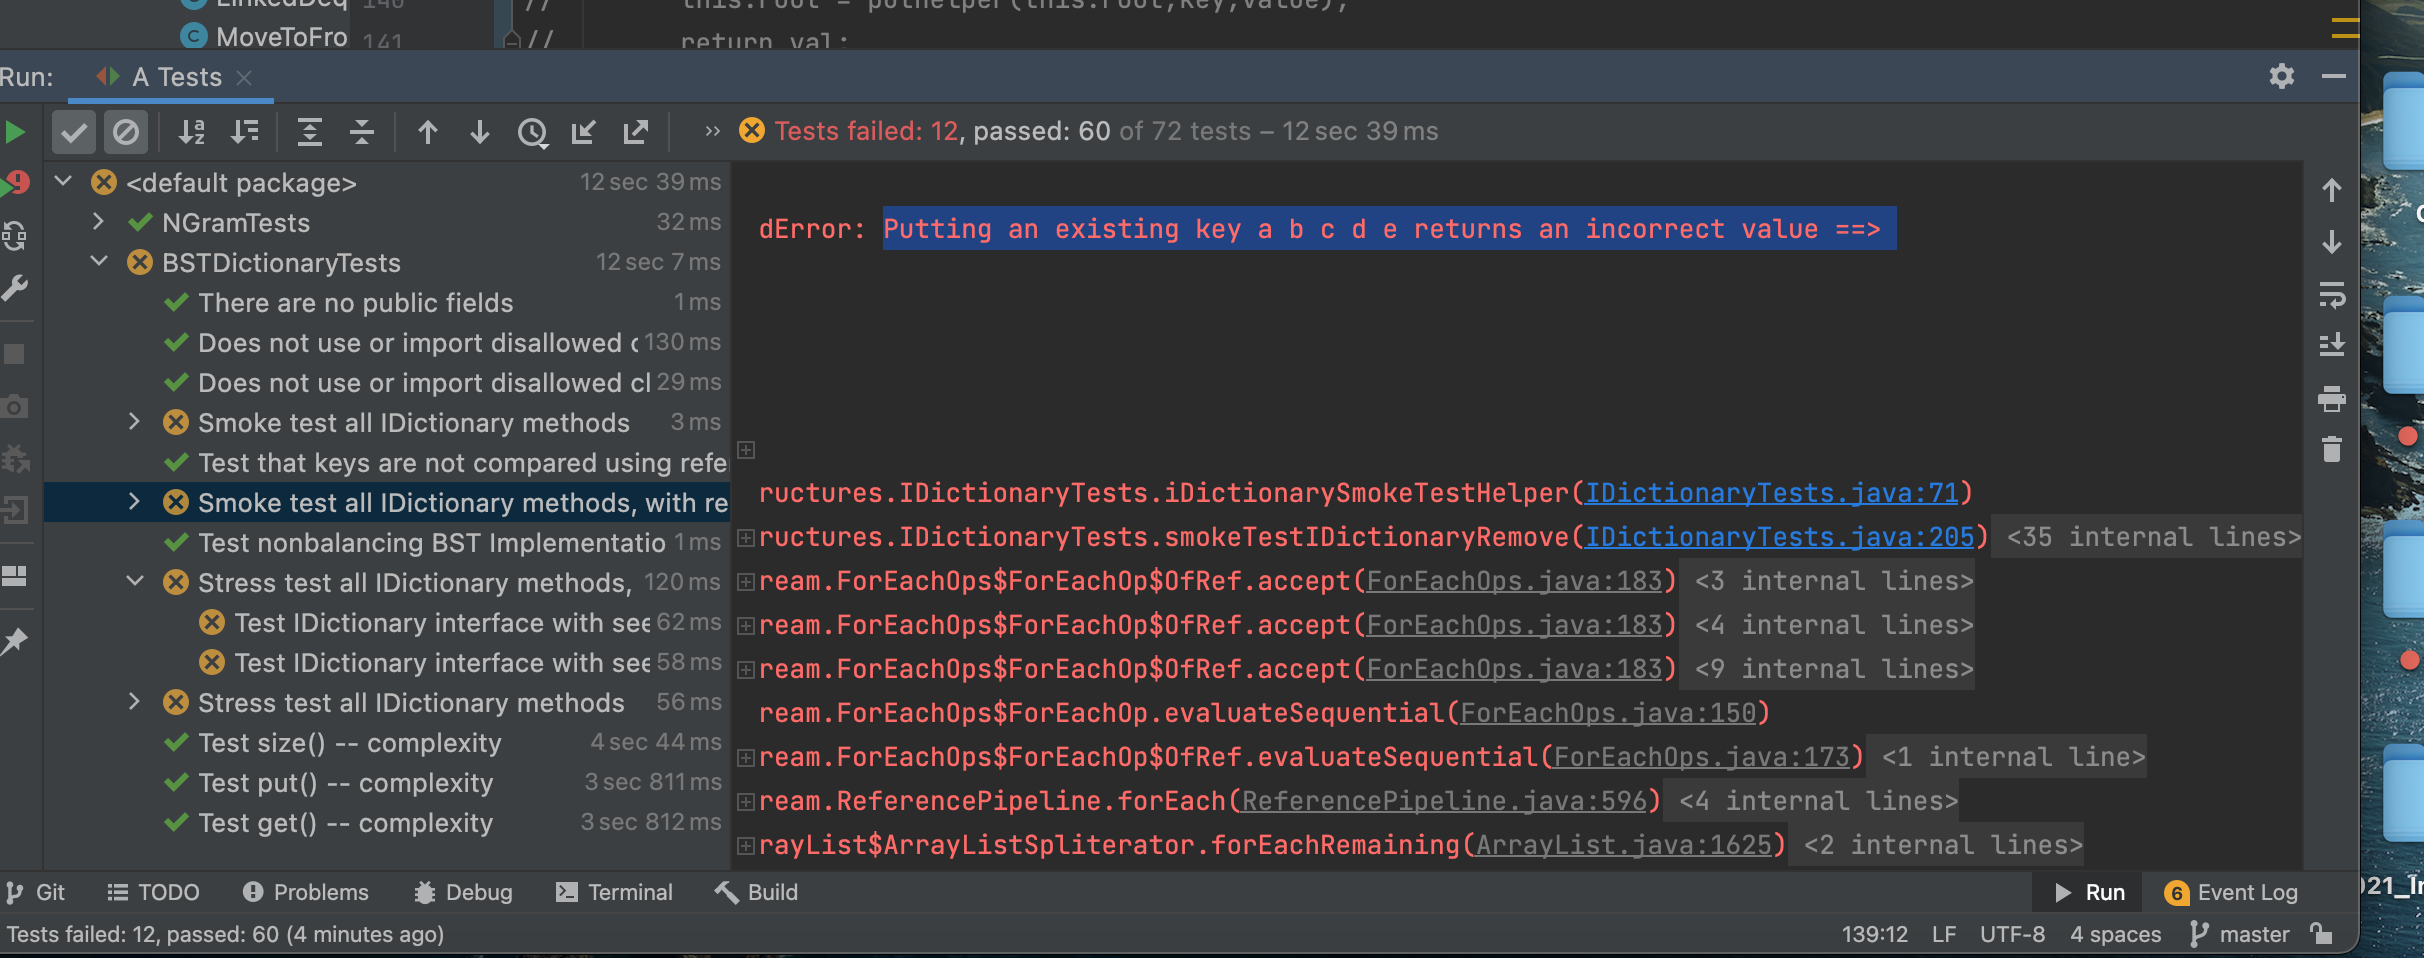Click the green Rerun tests play icon

click(x=15, y=132)
